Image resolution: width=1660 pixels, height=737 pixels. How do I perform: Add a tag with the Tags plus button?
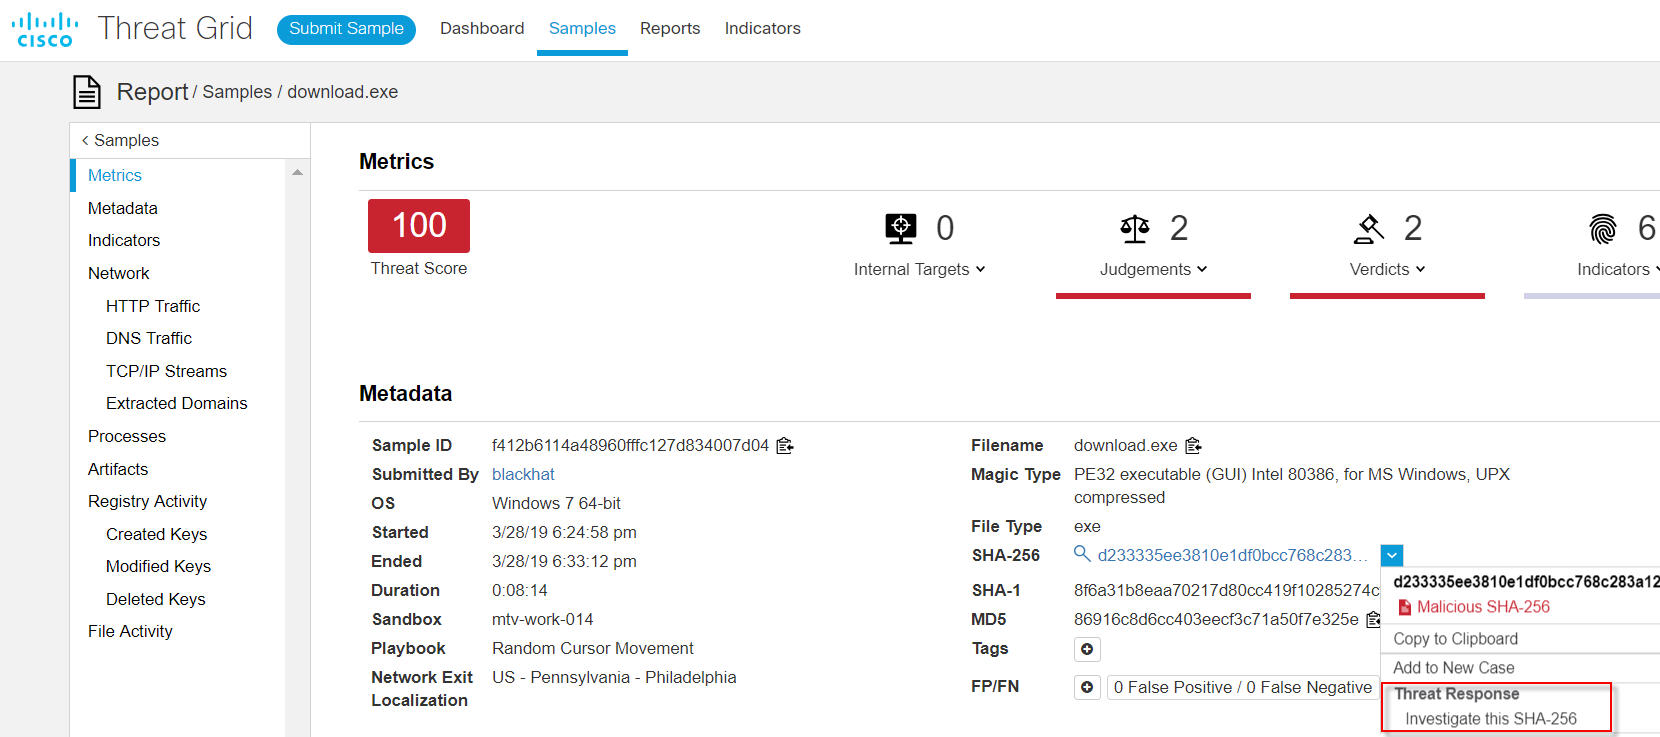click(x=1087, y=649)
